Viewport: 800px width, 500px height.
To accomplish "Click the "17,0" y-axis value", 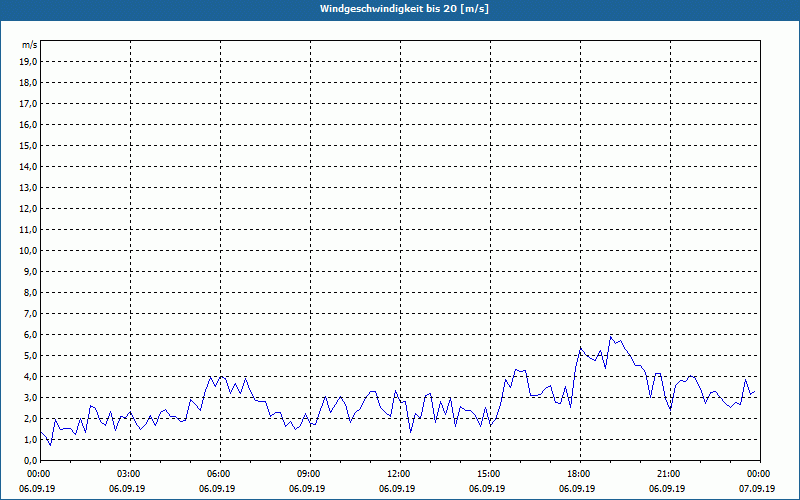I will coord(28,104).
